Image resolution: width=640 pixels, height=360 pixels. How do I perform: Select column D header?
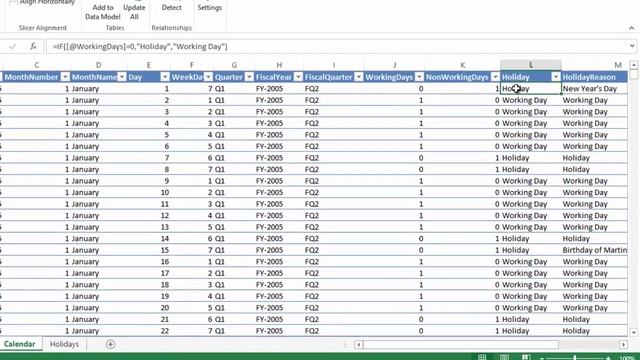click(x=98, y=65)
